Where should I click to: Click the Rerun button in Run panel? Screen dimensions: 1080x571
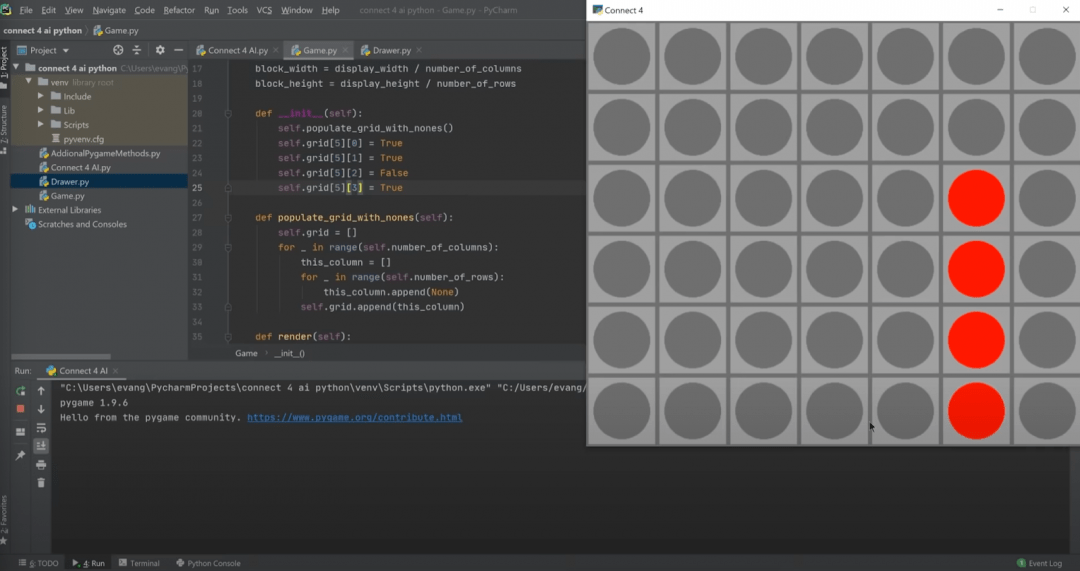[x=20, y=391]
